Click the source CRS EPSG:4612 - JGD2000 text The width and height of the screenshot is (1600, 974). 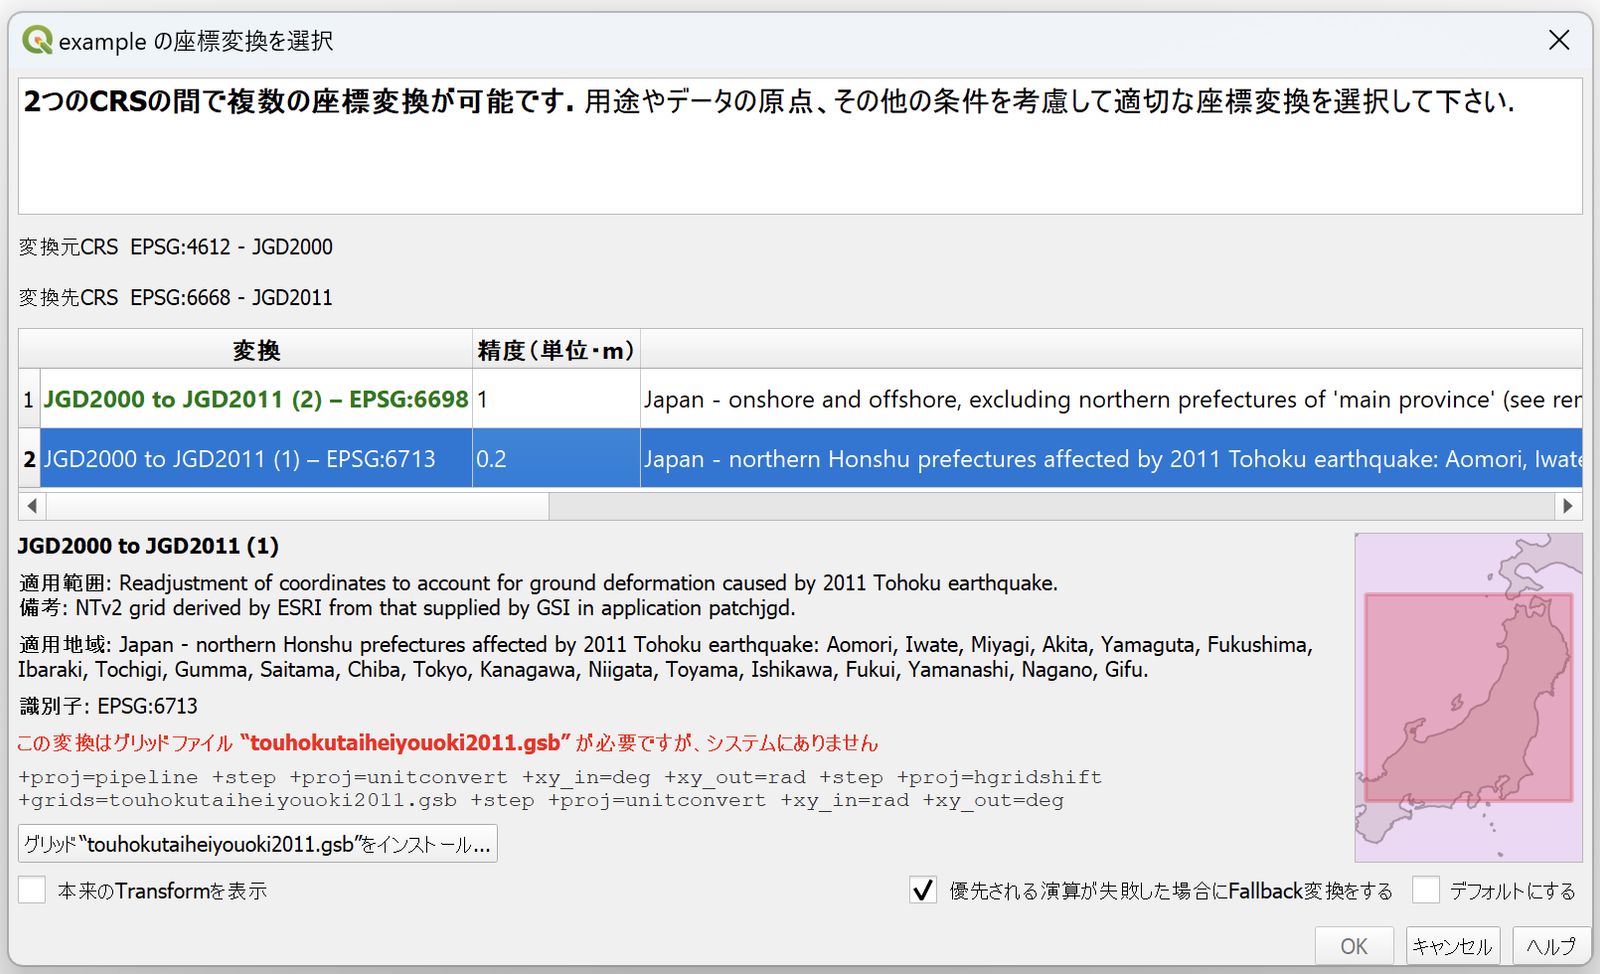click(x=231, y=247)
